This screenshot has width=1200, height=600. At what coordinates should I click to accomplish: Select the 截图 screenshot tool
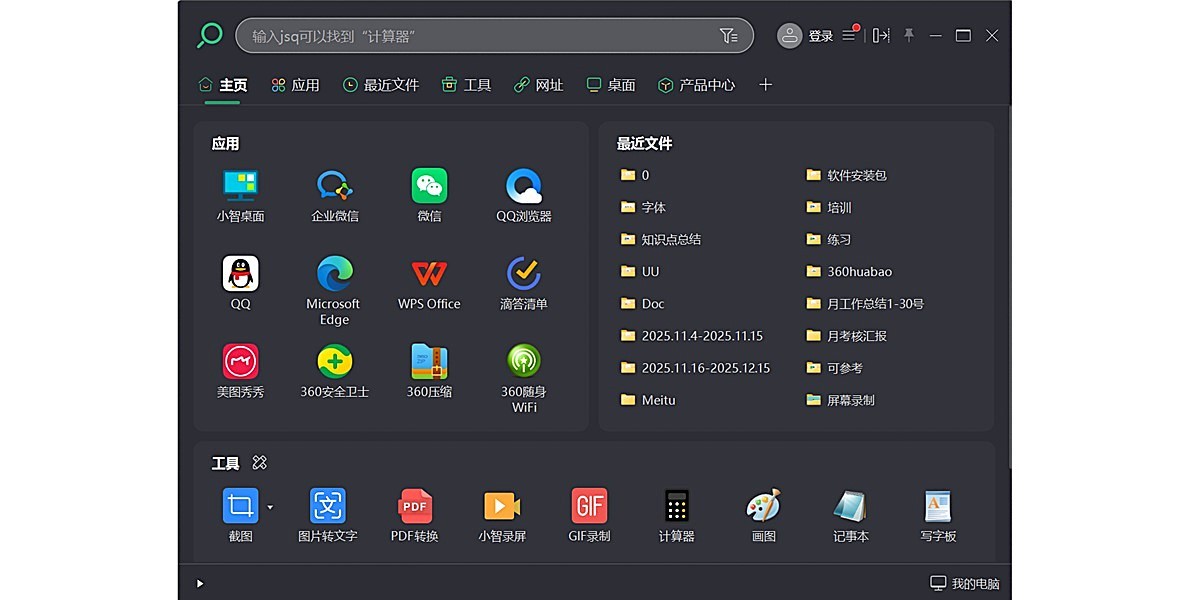[x=239, y=507]
